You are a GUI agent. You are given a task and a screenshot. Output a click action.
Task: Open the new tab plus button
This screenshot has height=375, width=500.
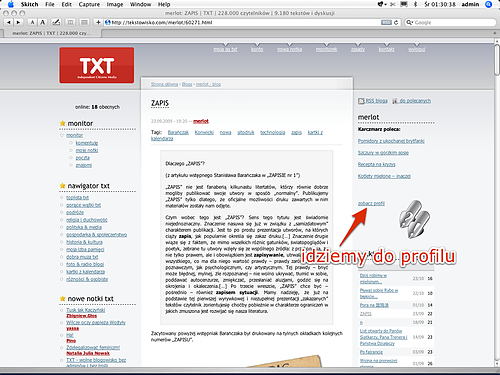495,33
